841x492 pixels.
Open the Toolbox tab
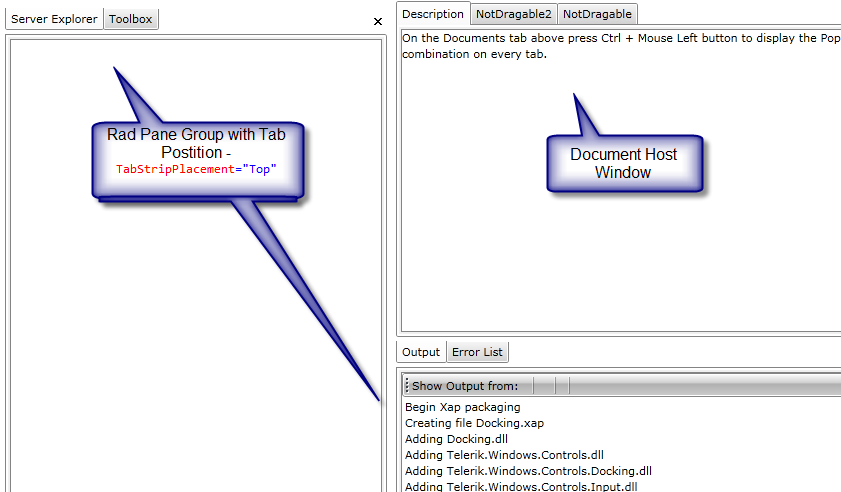coord(131,19)
